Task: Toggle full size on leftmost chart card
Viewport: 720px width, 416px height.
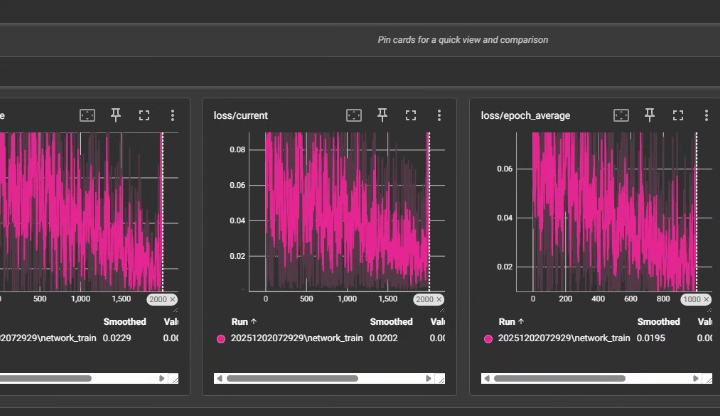Action: click(x=144, y=116)
